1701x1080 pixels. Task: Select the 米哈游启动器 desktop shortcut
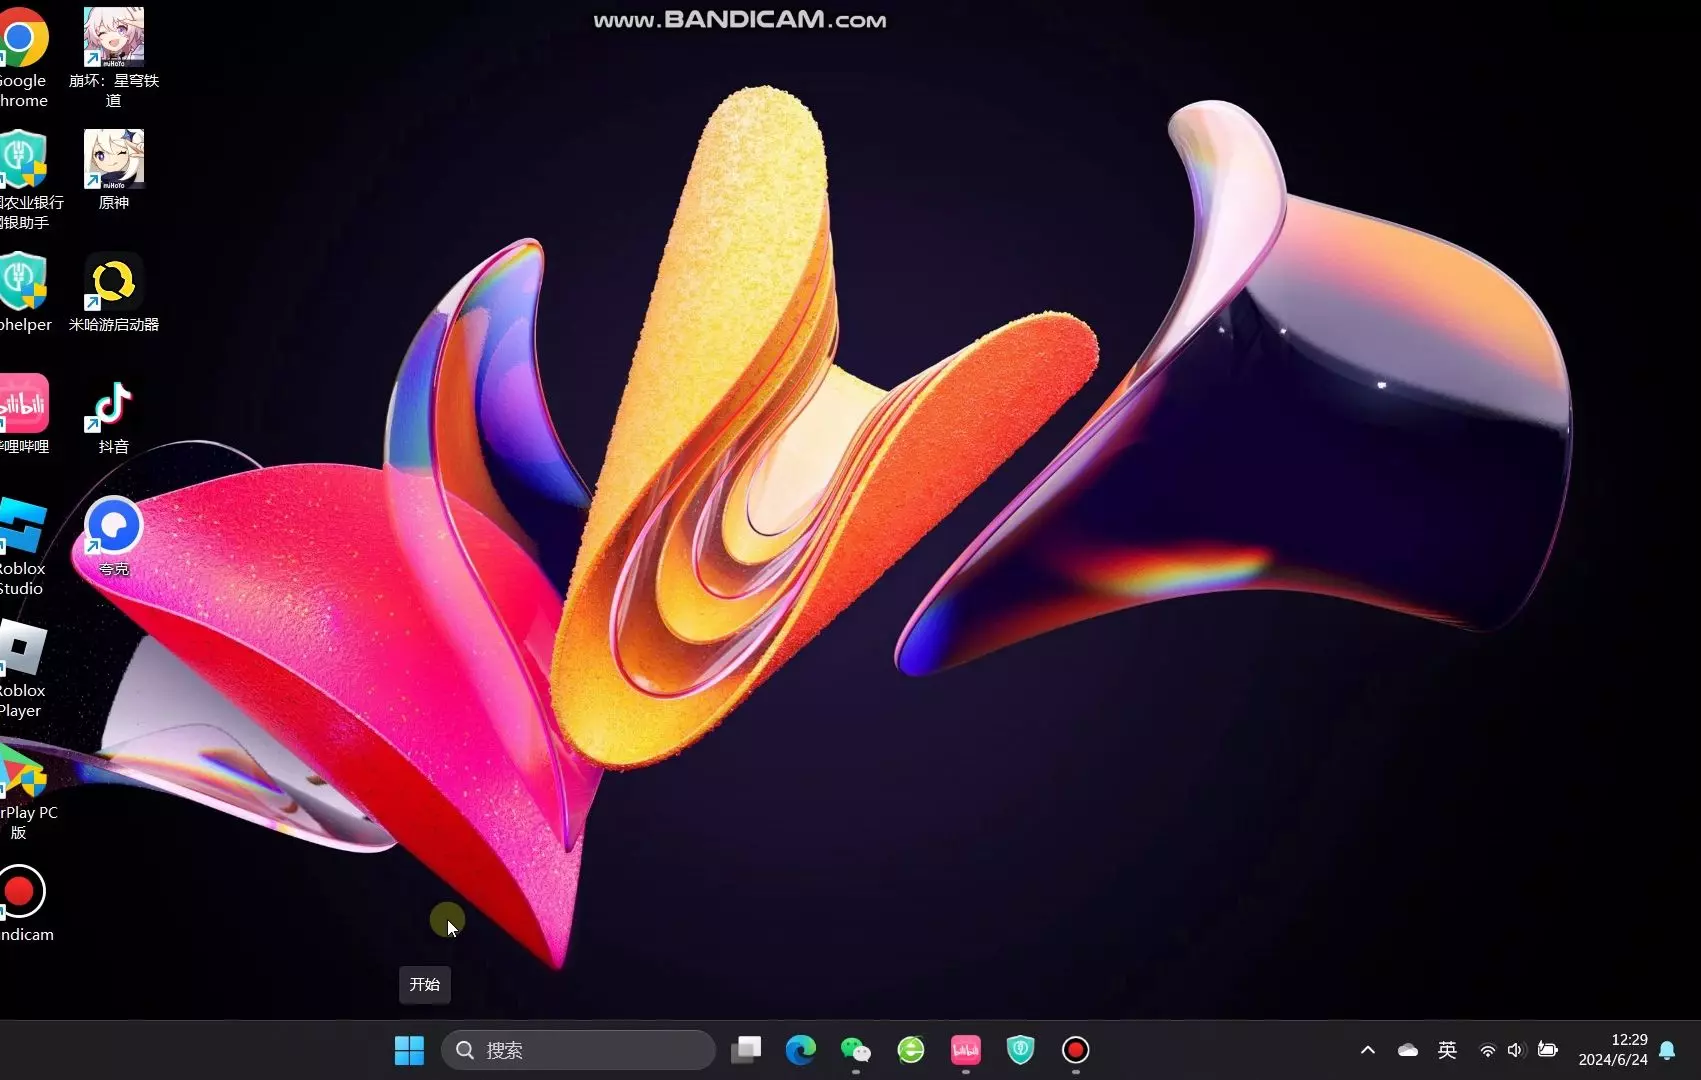coord(114,292)
